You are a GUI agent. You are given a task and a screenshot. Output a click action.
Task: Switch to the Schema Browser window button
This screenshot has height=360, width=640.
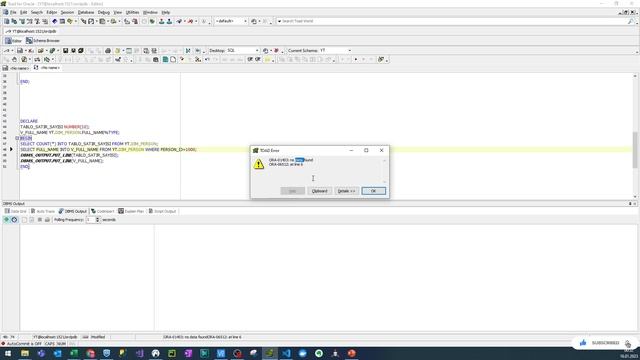tap(43, 41)
